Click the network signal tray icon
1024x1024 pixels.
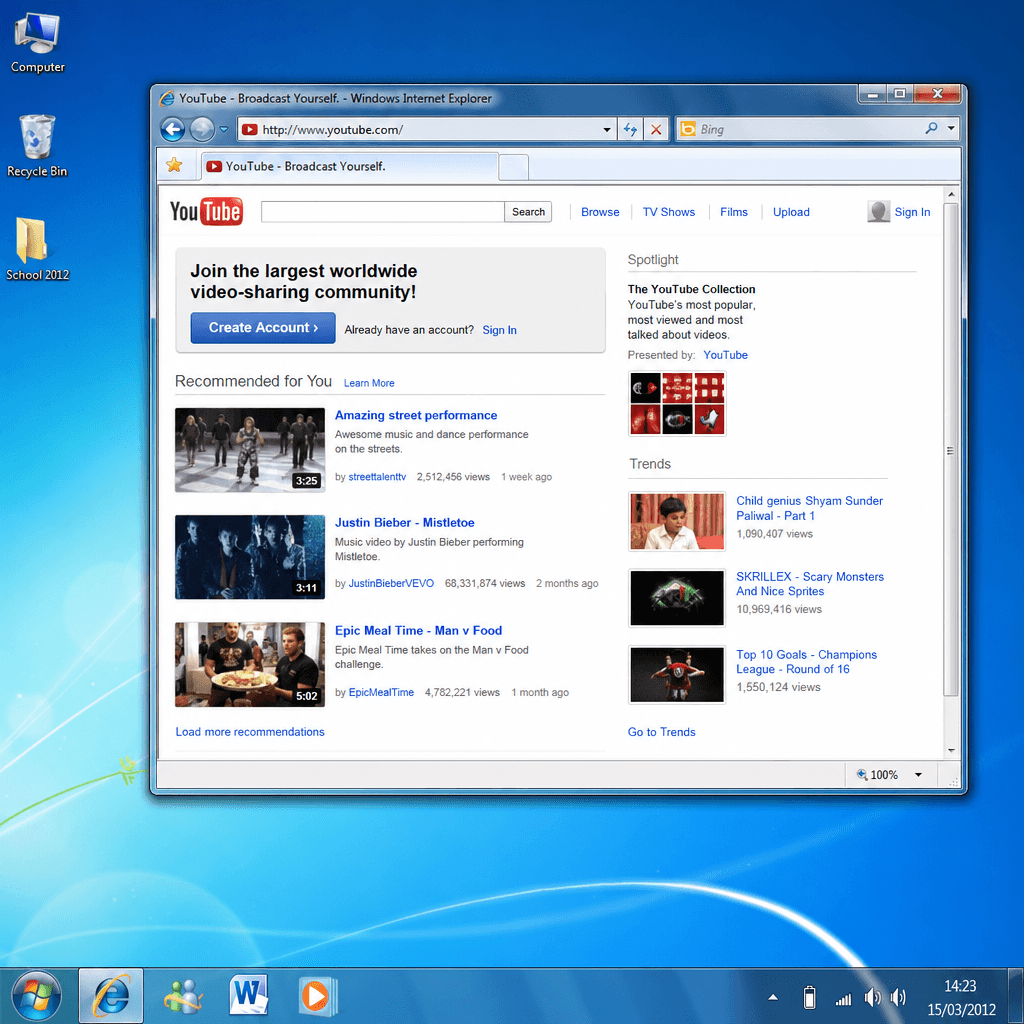843,999
